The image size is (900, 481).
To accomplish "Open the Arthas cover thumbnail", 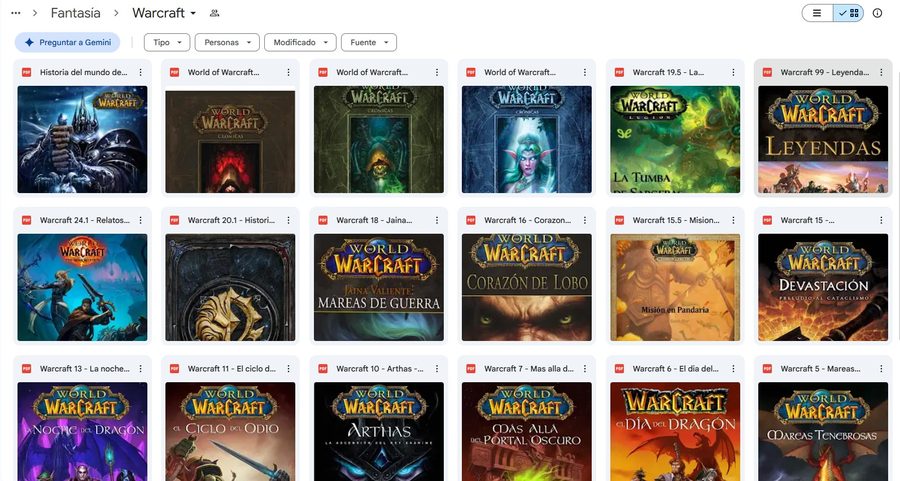I will (x=378, y=432).
